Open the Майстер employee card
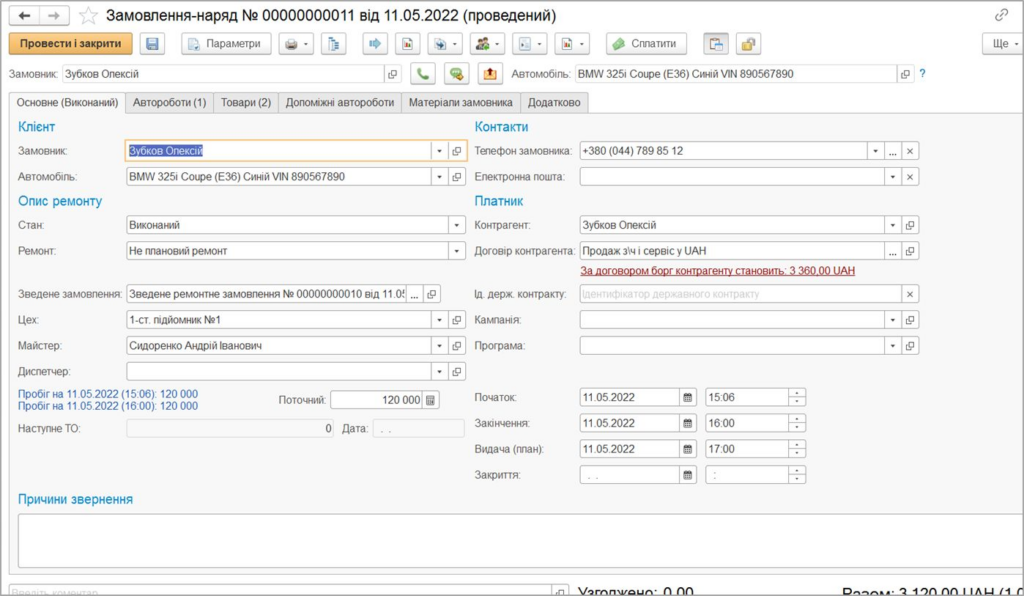This screenshot has height=596, width=1024. (456, 346)
